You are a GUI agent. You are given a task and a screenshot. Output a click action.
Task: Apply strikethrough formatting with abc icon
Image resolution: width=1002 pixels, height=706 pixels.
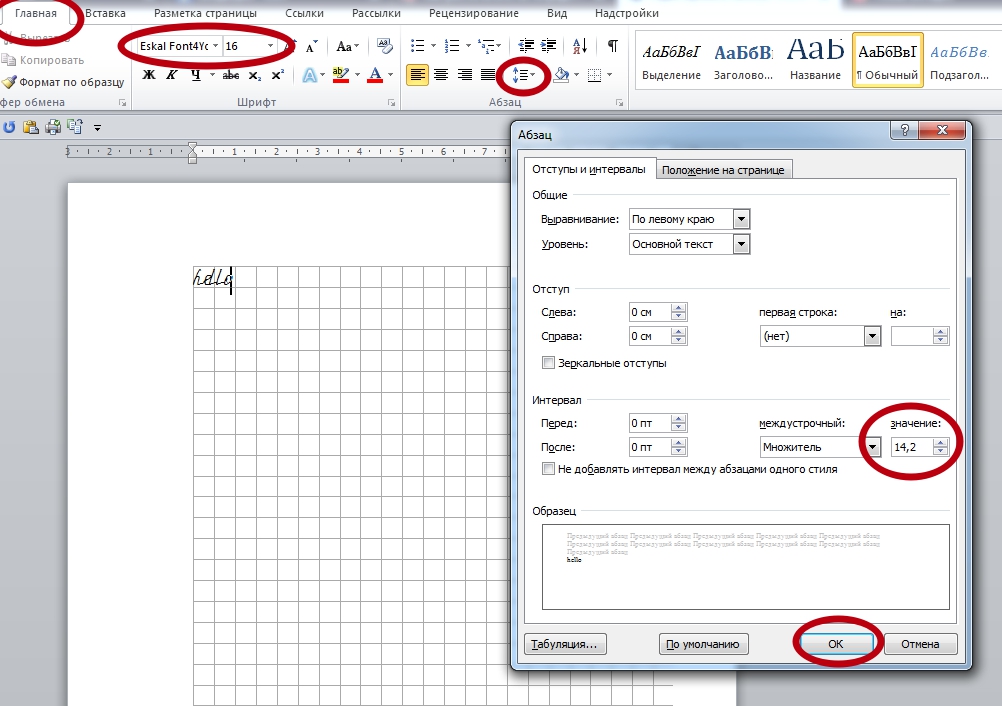pyautogui.click(x=230, y=75)
